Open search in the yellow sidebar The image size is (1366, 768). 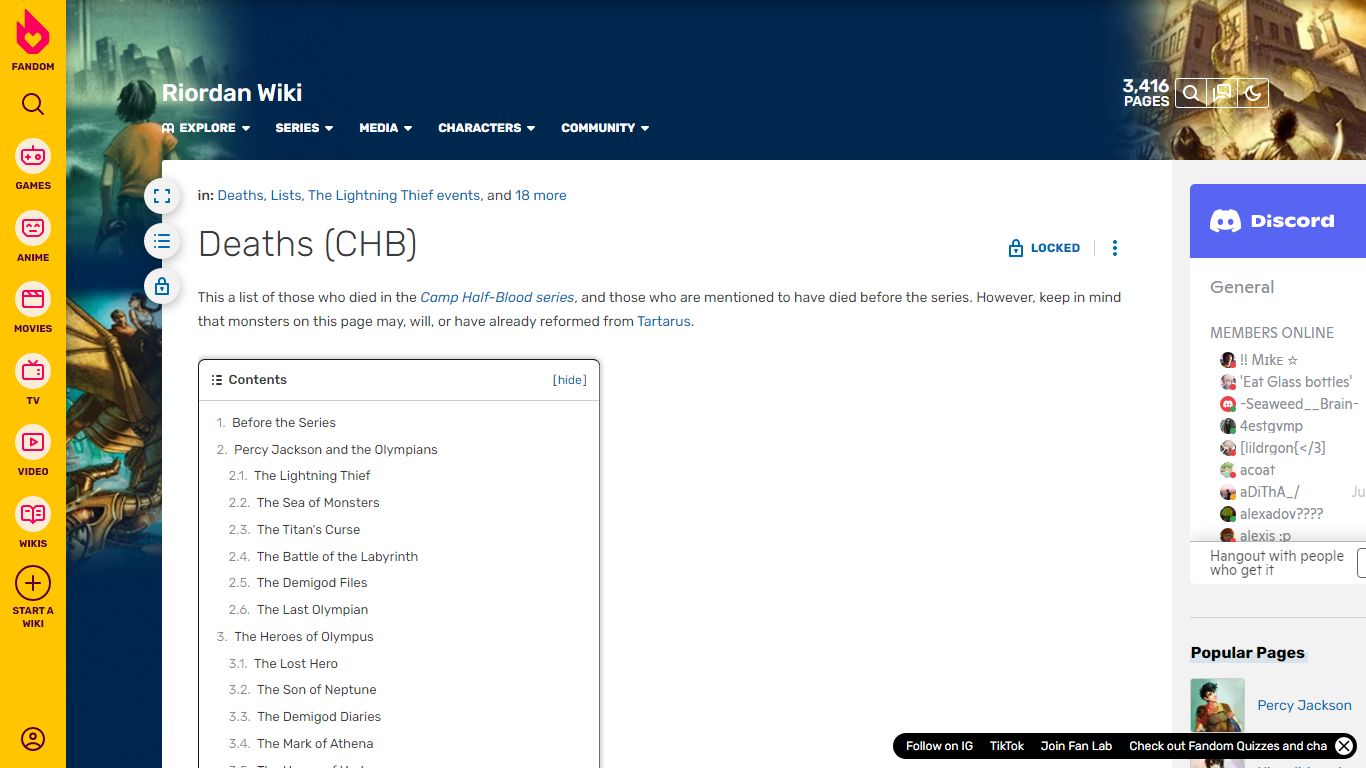[x=33, y=104]
